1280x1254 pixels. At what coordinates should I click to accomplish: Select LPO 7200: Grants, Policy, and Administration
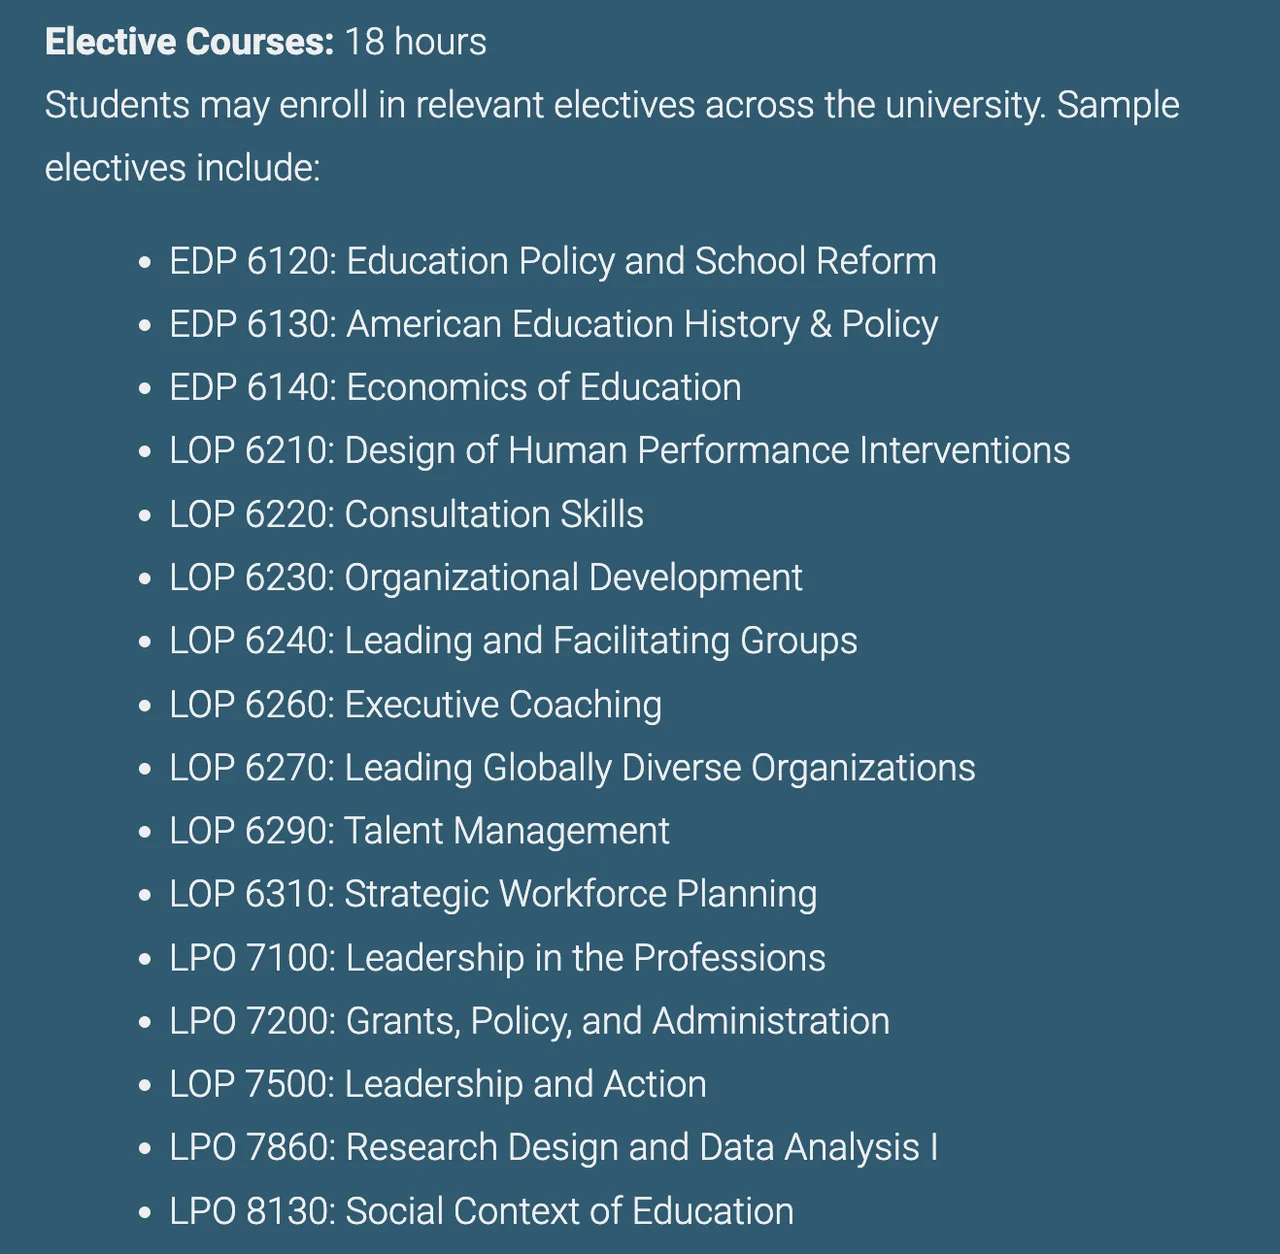point(529,1020)
